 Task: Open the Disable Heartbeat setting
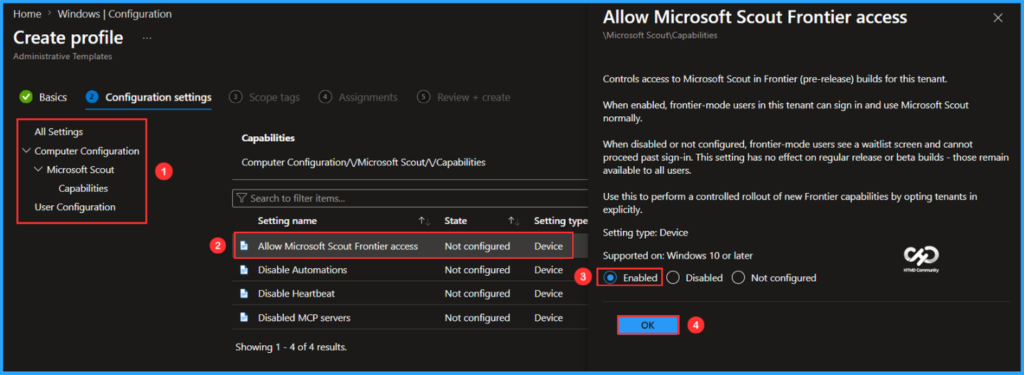tap(296, 293)
